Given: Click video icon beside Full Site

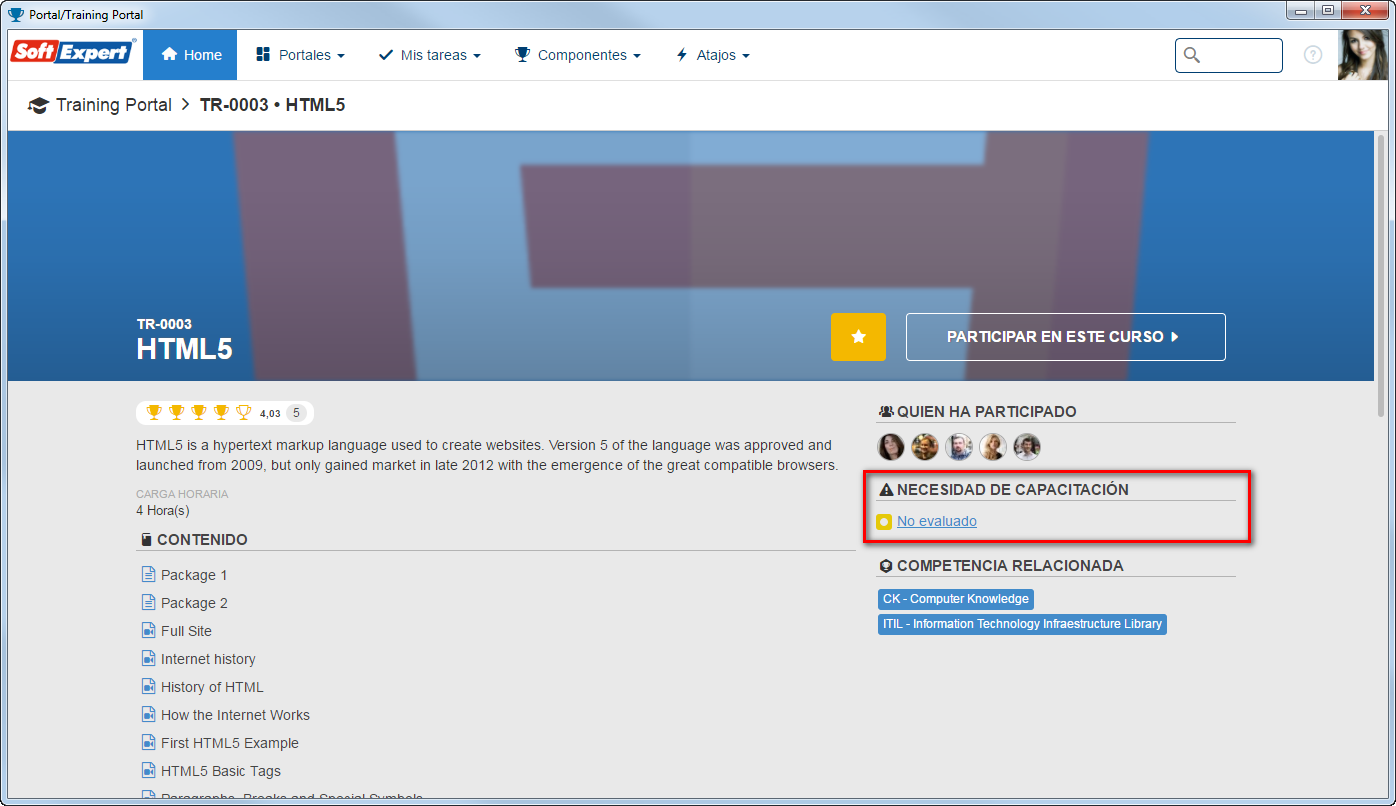Looking at the screenshot, I should coord(148,630).
